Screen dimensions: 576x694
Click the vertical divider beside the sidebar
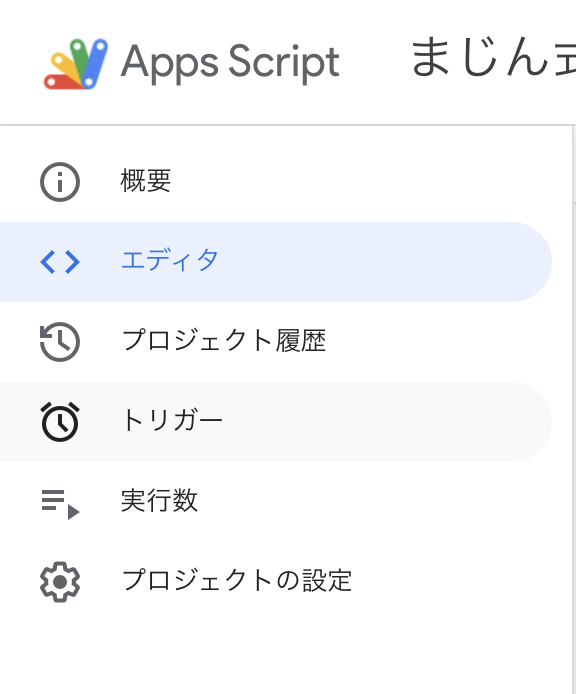click(x=573, y=398)
